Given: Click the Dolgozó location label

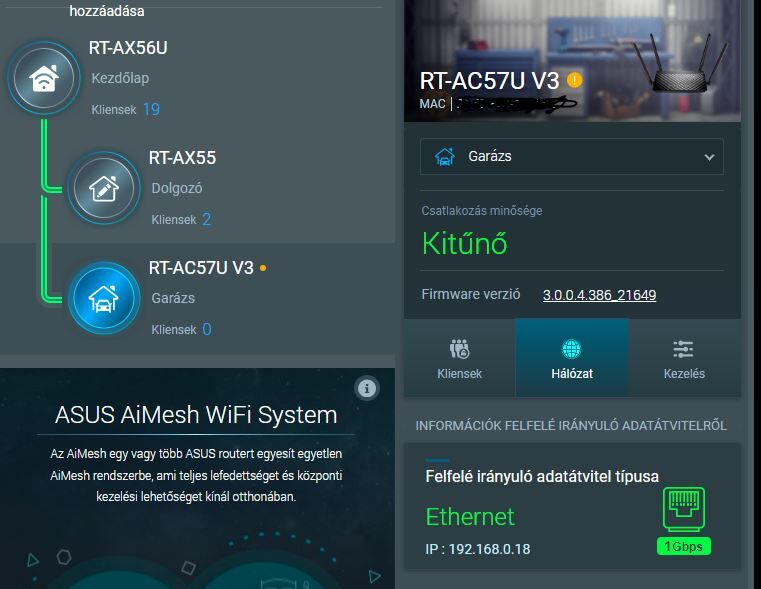Looking at the screenshot, I should tap(177, 188).
